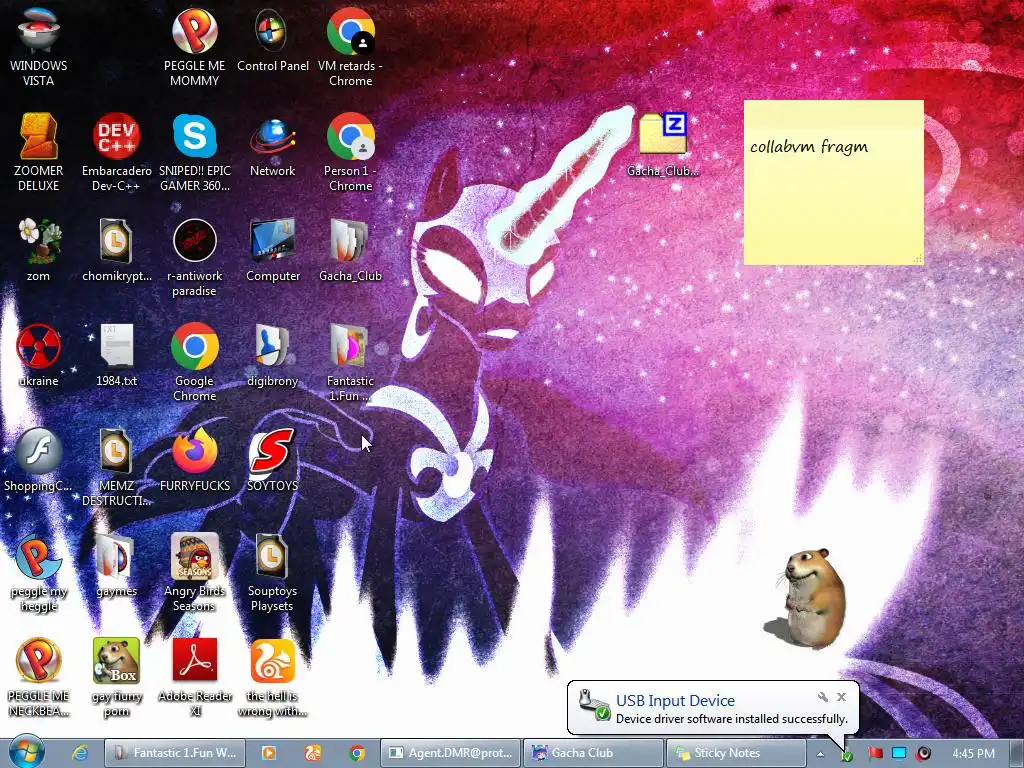Launch Person 1 - Chrome shortcut

351,152
